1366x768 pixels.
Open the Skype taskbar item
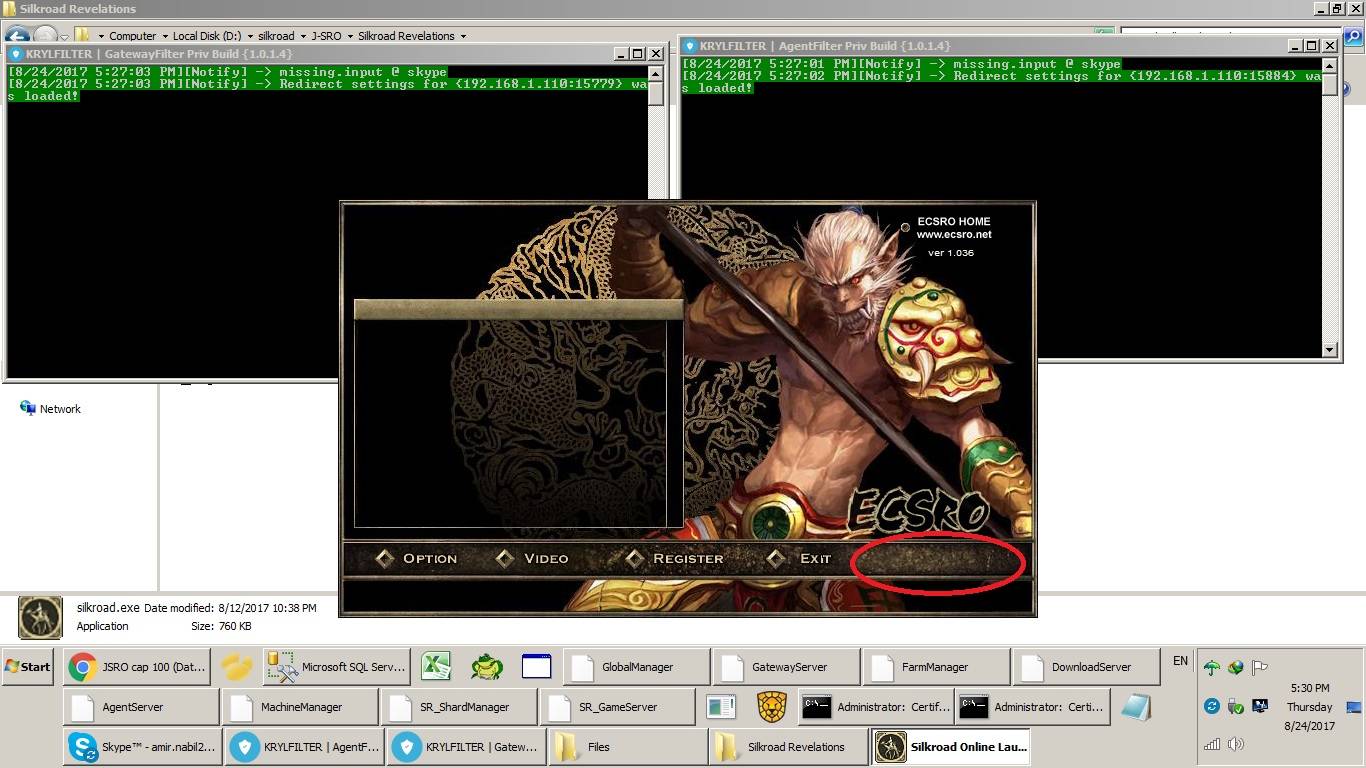(141, 747)
